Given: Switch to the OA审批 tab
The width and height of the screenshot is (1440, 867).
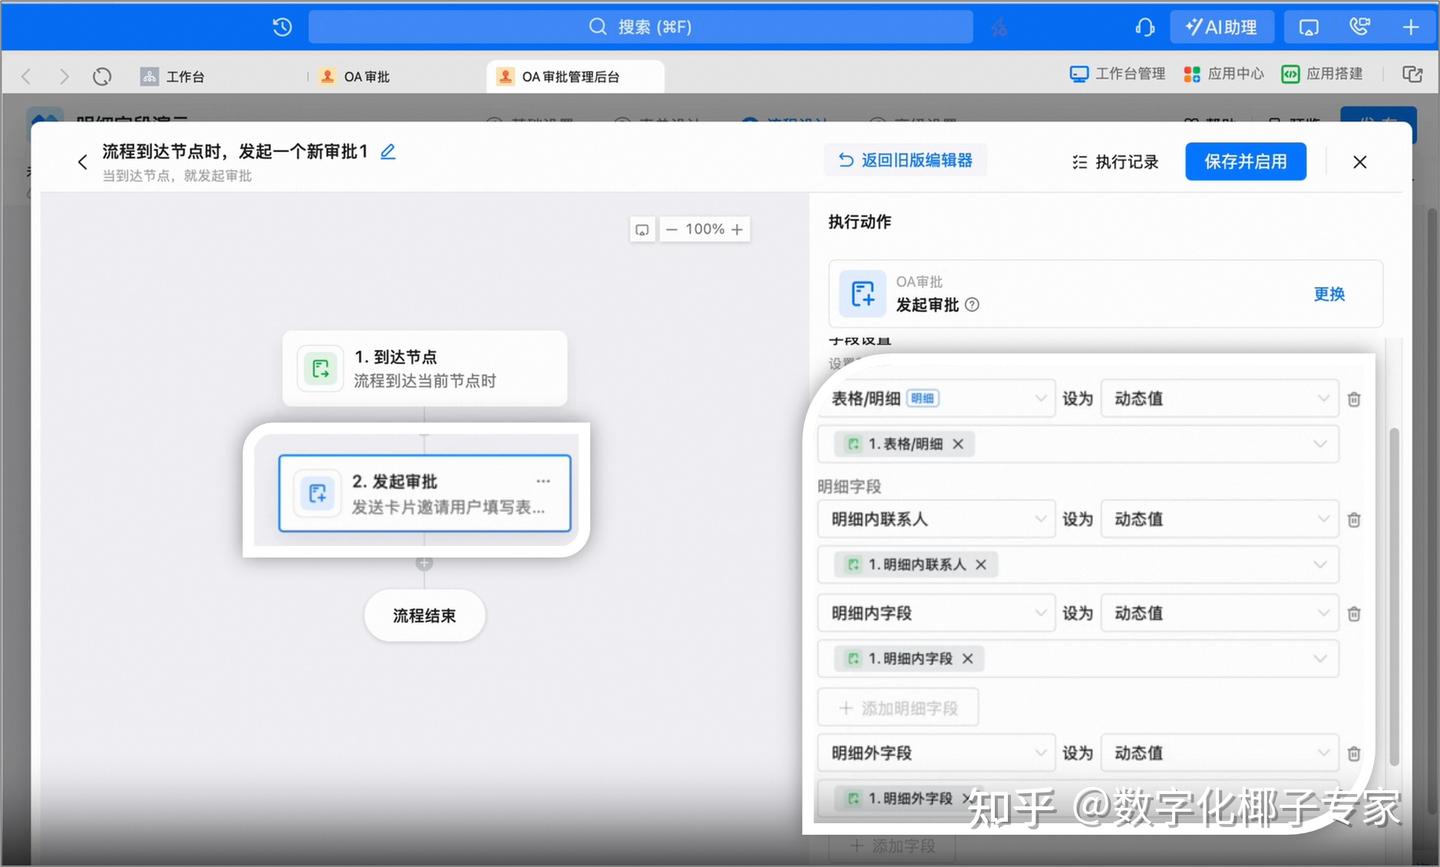Looking at the screenshot, I should tap(355, 76).
